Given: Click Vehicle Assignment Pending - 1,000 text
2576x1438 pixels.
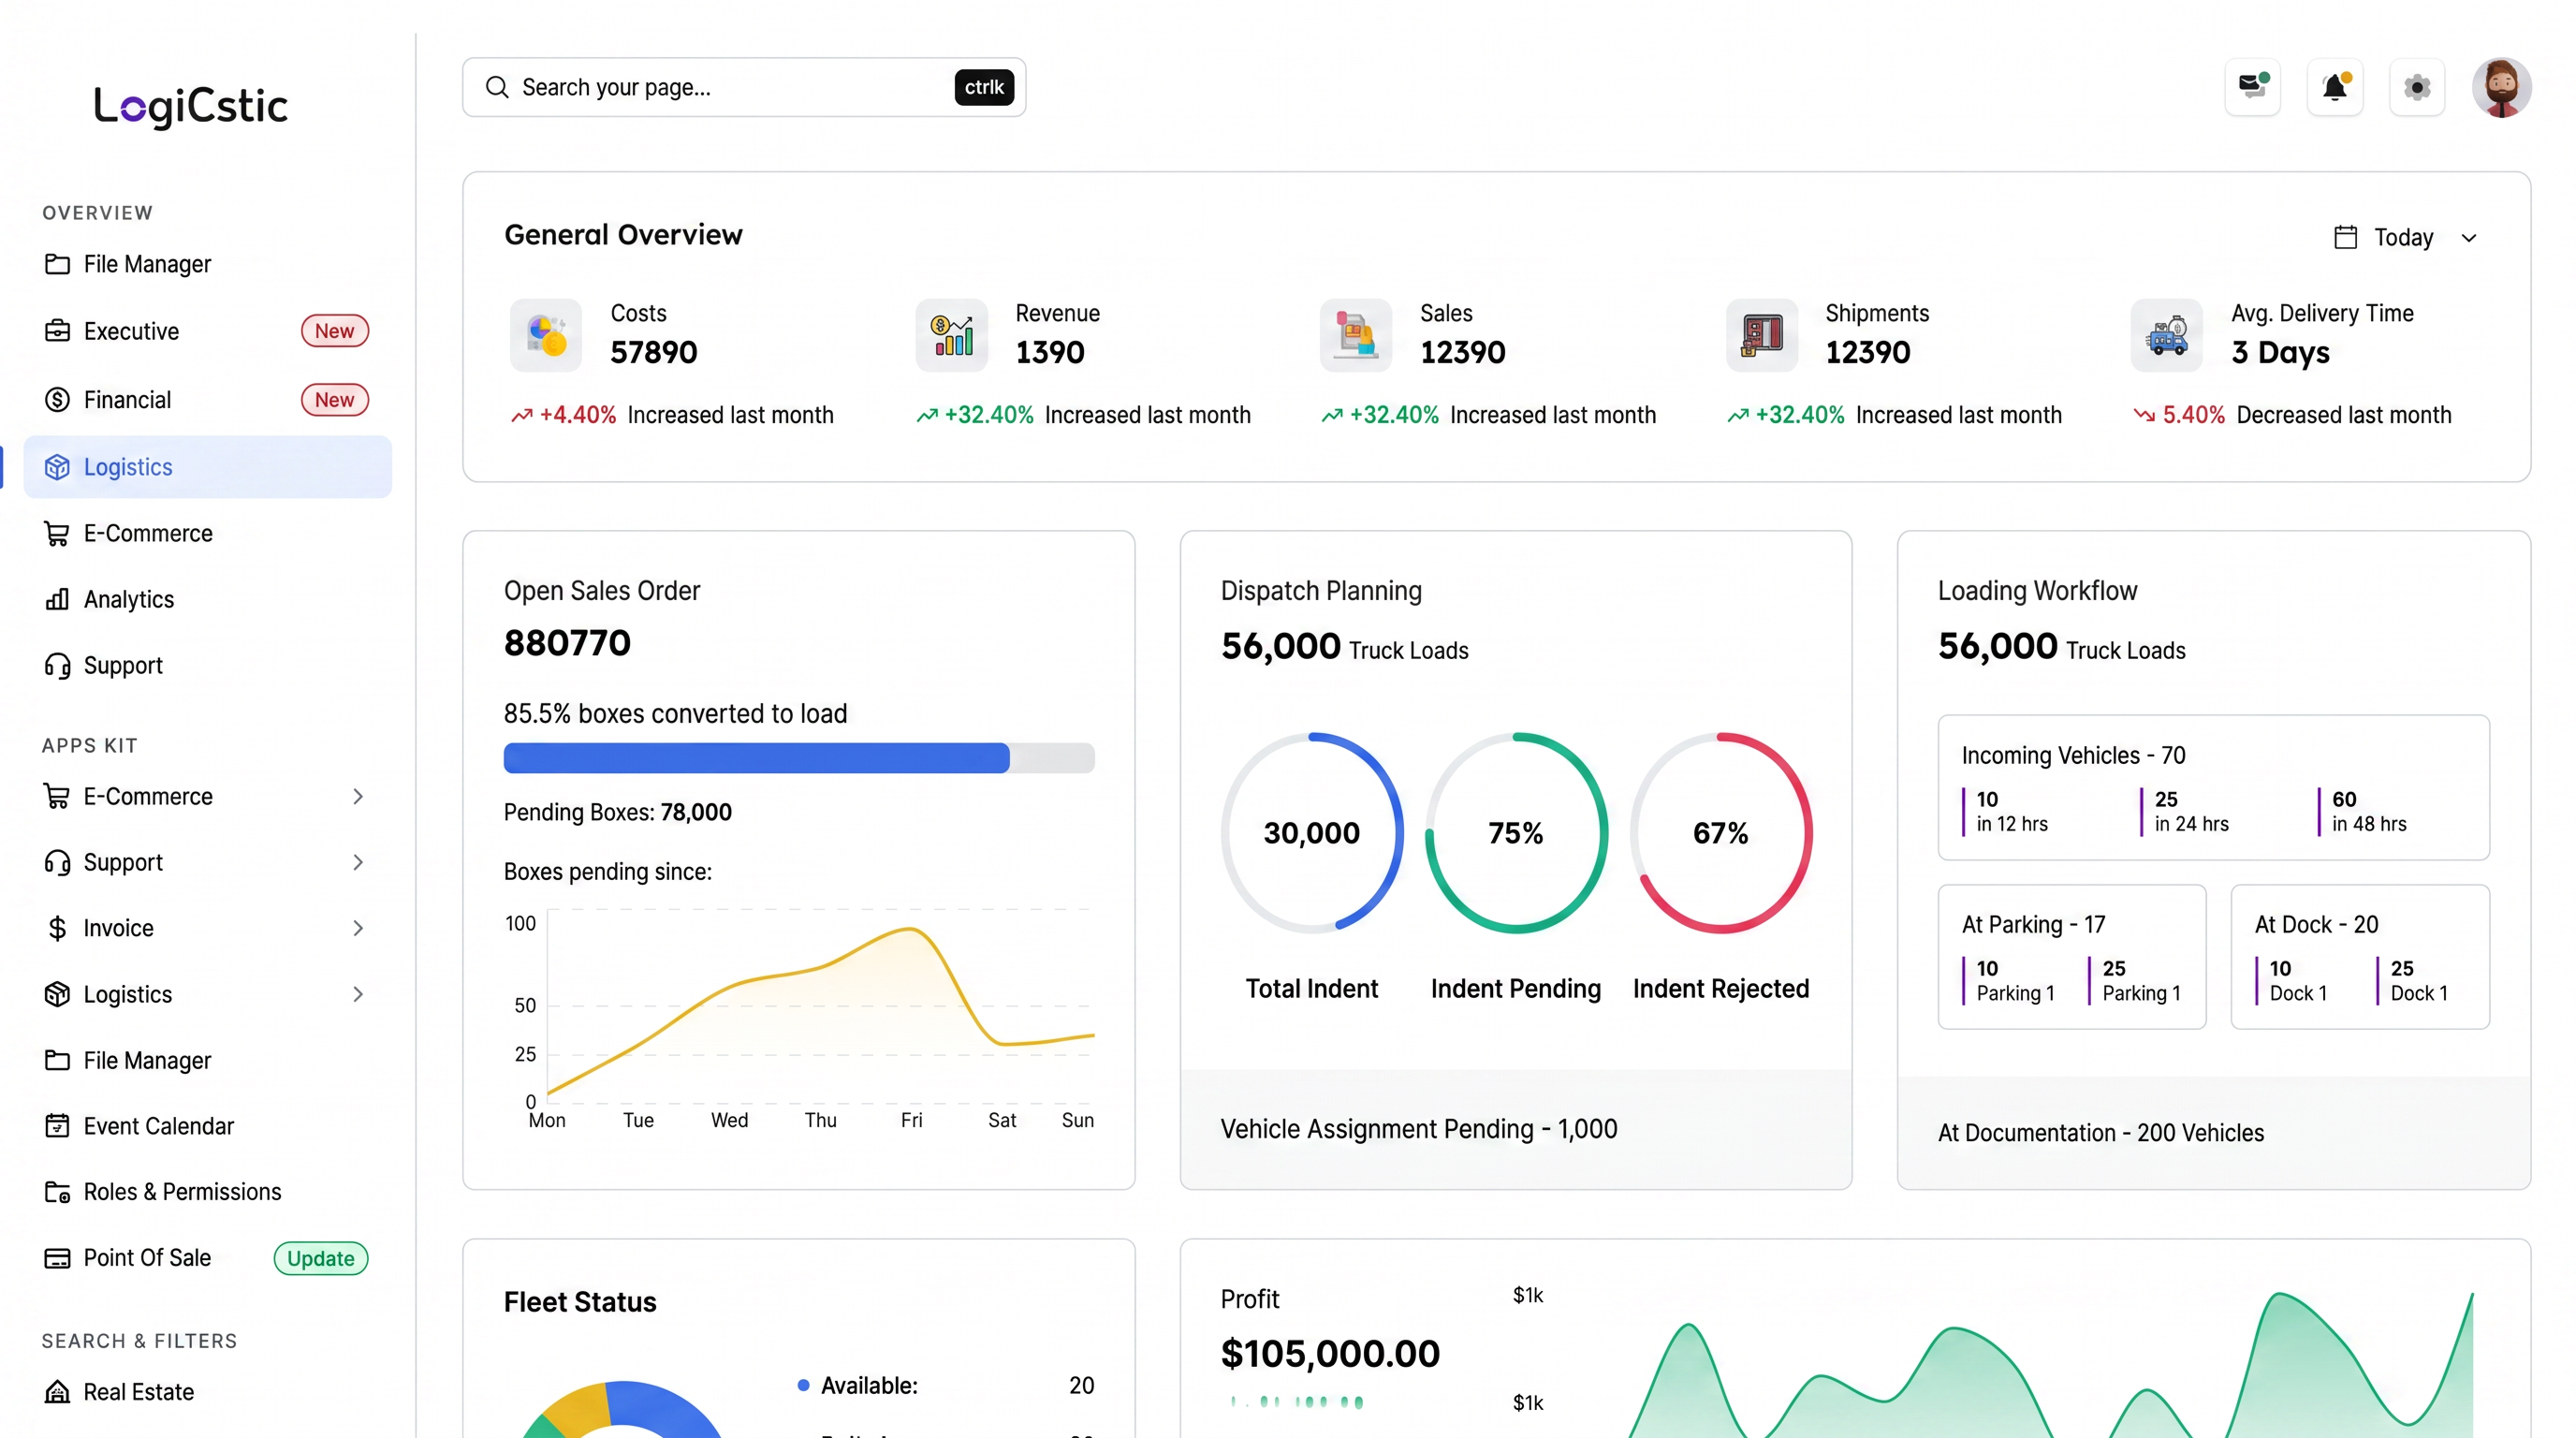Looking at the screenshot, I should 1418,1129.
